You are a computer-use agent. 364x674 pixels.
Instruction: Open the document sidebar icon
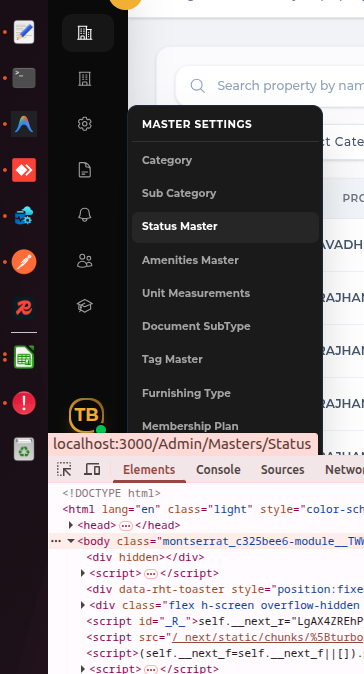tap(85, 170)
